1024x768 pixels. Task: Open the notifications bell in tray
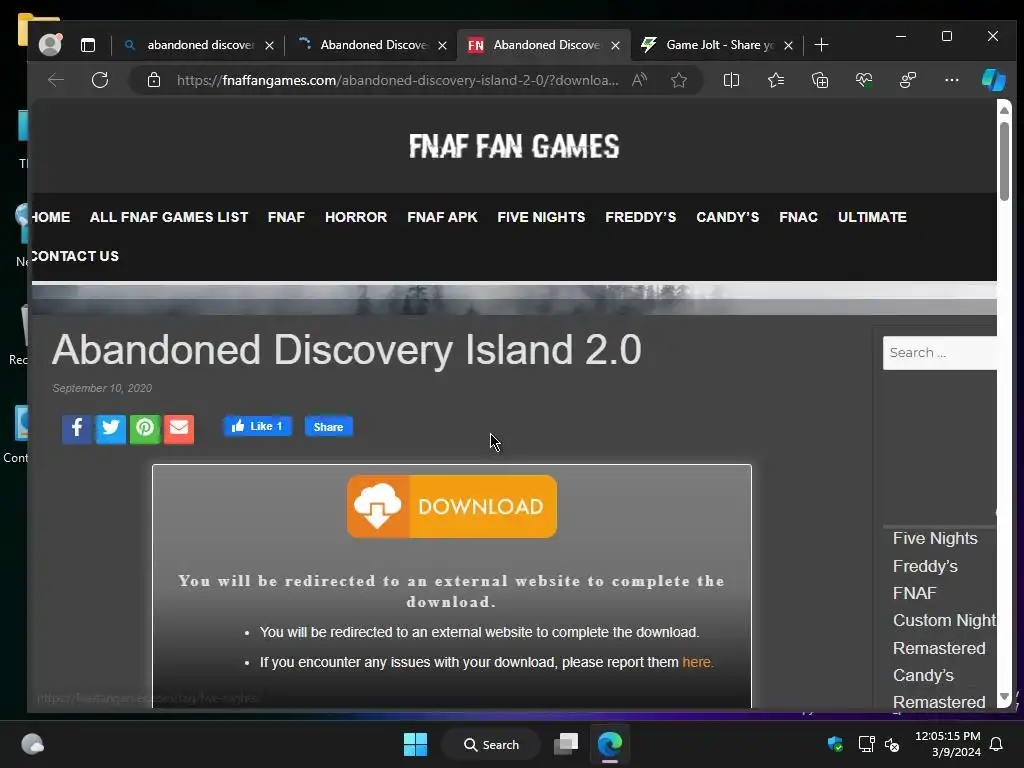point(997,744)
